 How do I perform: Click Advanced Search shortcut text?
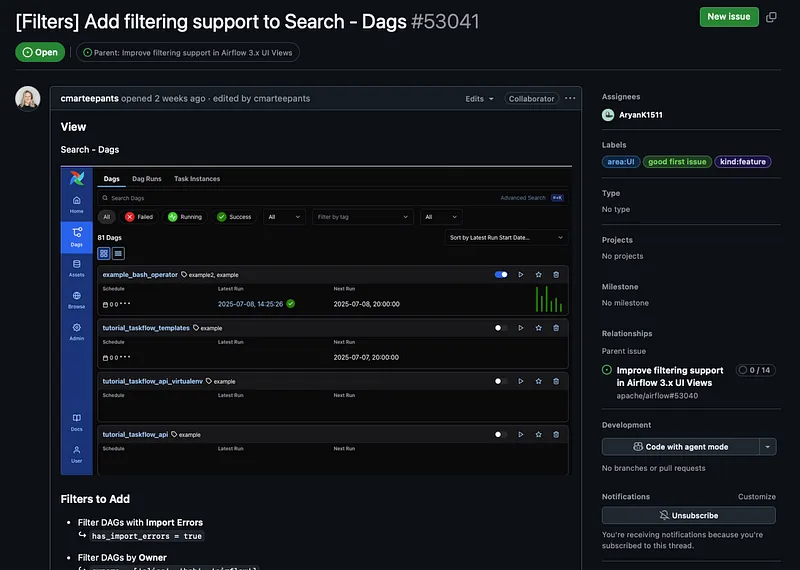(x=522, y=198)
